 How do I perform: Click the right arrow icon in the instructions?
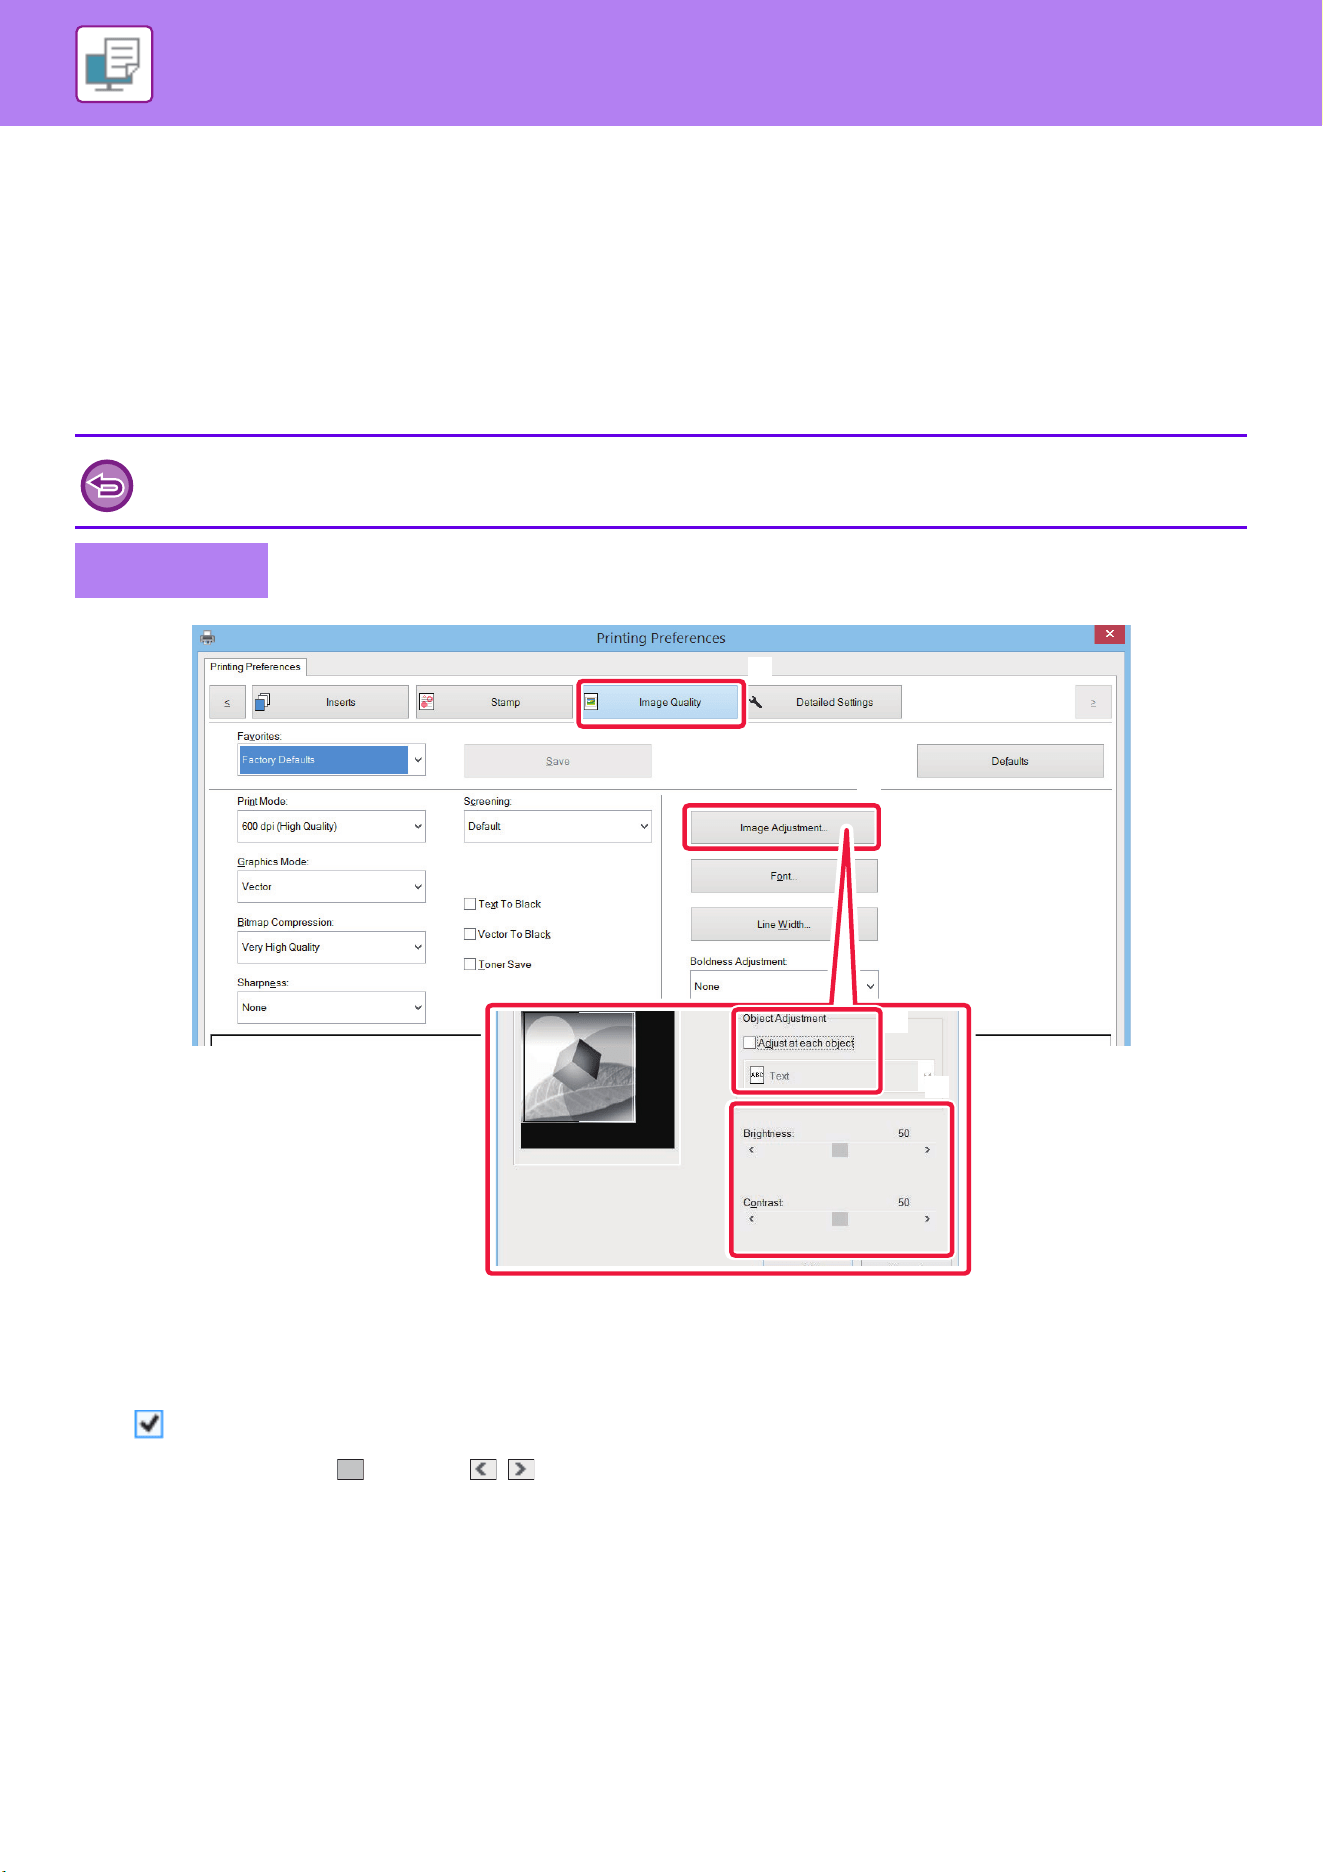pos(521,1469)
